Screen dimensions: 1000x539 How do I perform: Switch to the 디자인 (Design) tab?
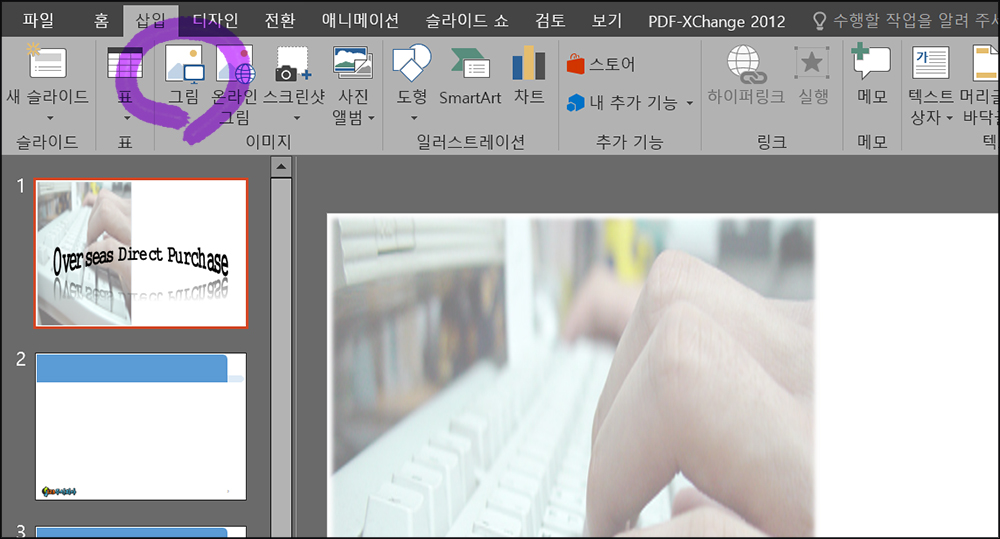click(216, 20)
